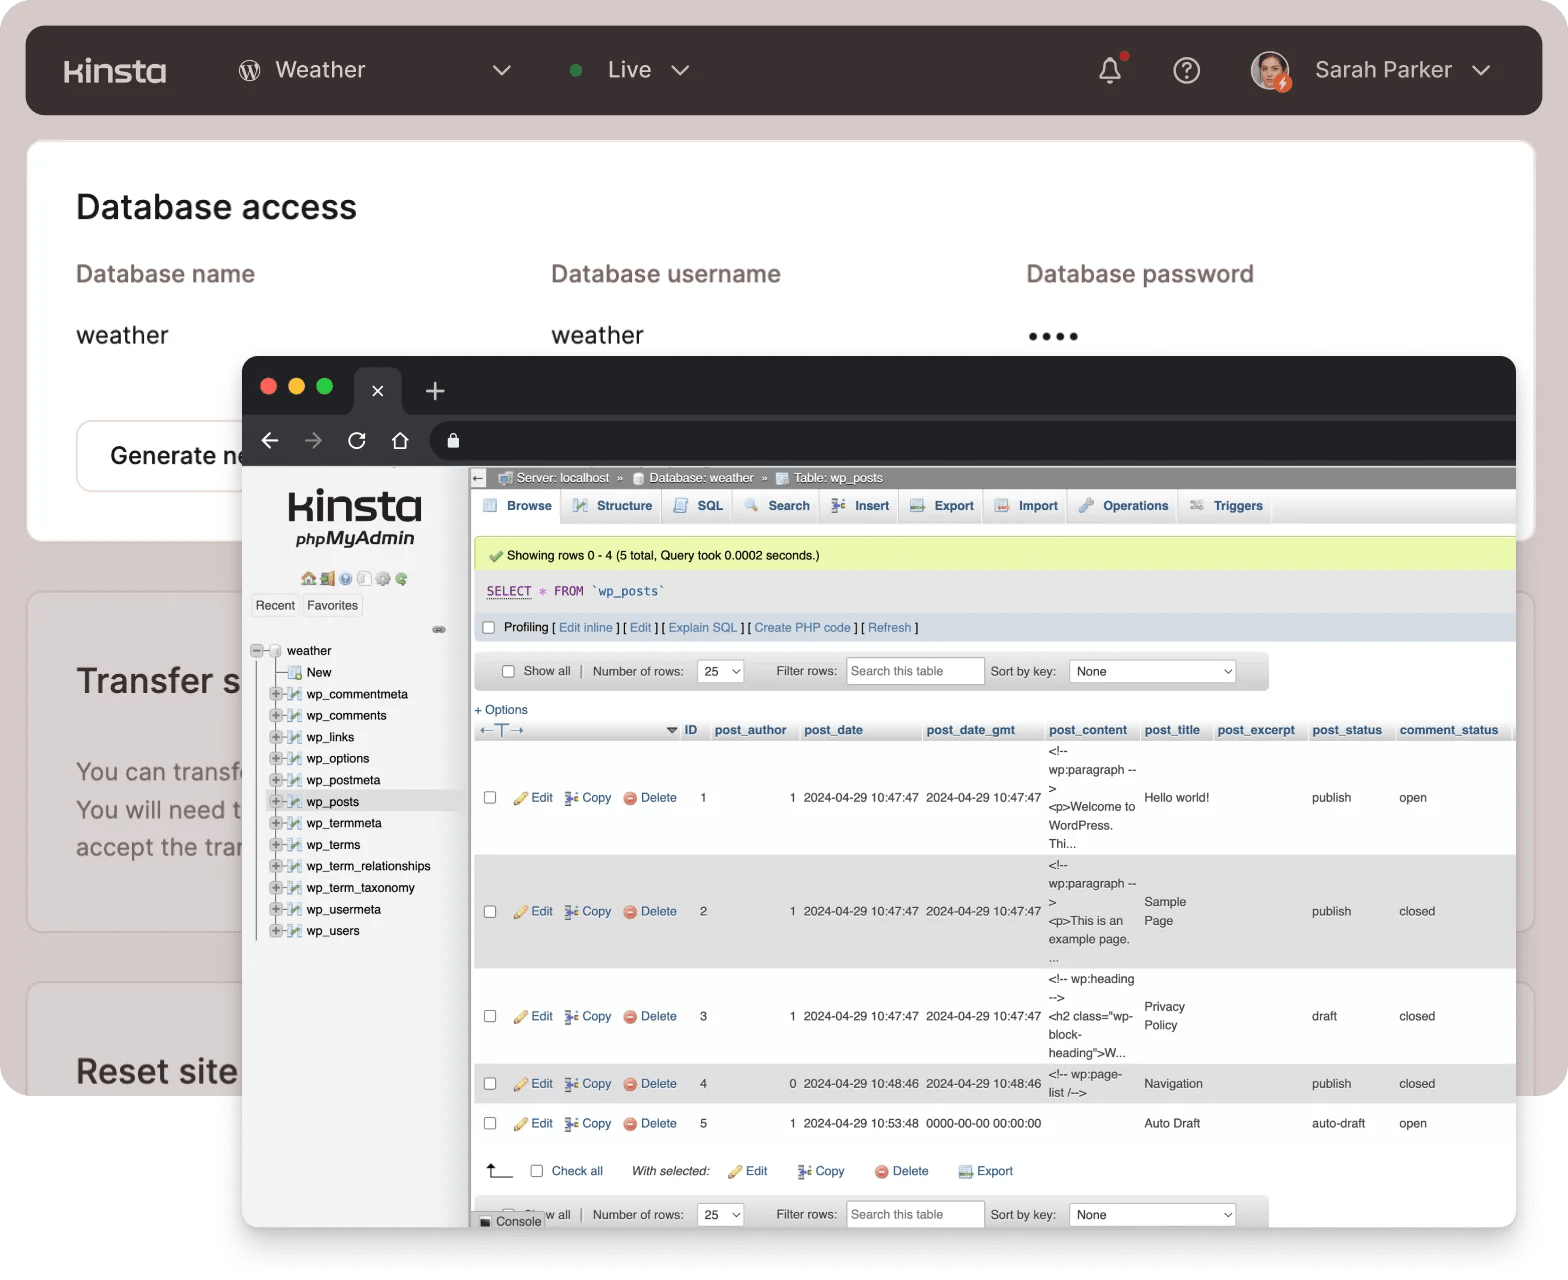Enable the Profiling checkbox
Image resolution: width=1568 pixels, height=1280 pixels.
489,628
